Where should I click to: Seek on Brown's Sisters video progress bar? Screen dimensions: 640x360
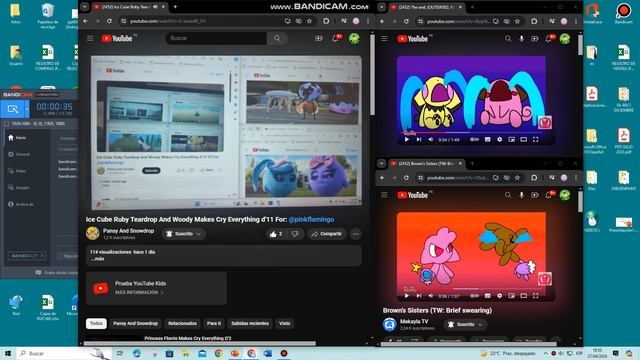coord(471,289)
